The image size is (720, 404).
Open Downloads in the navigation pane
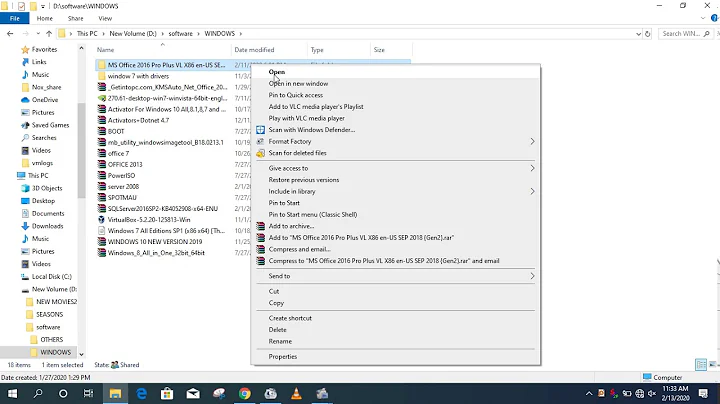47,226
